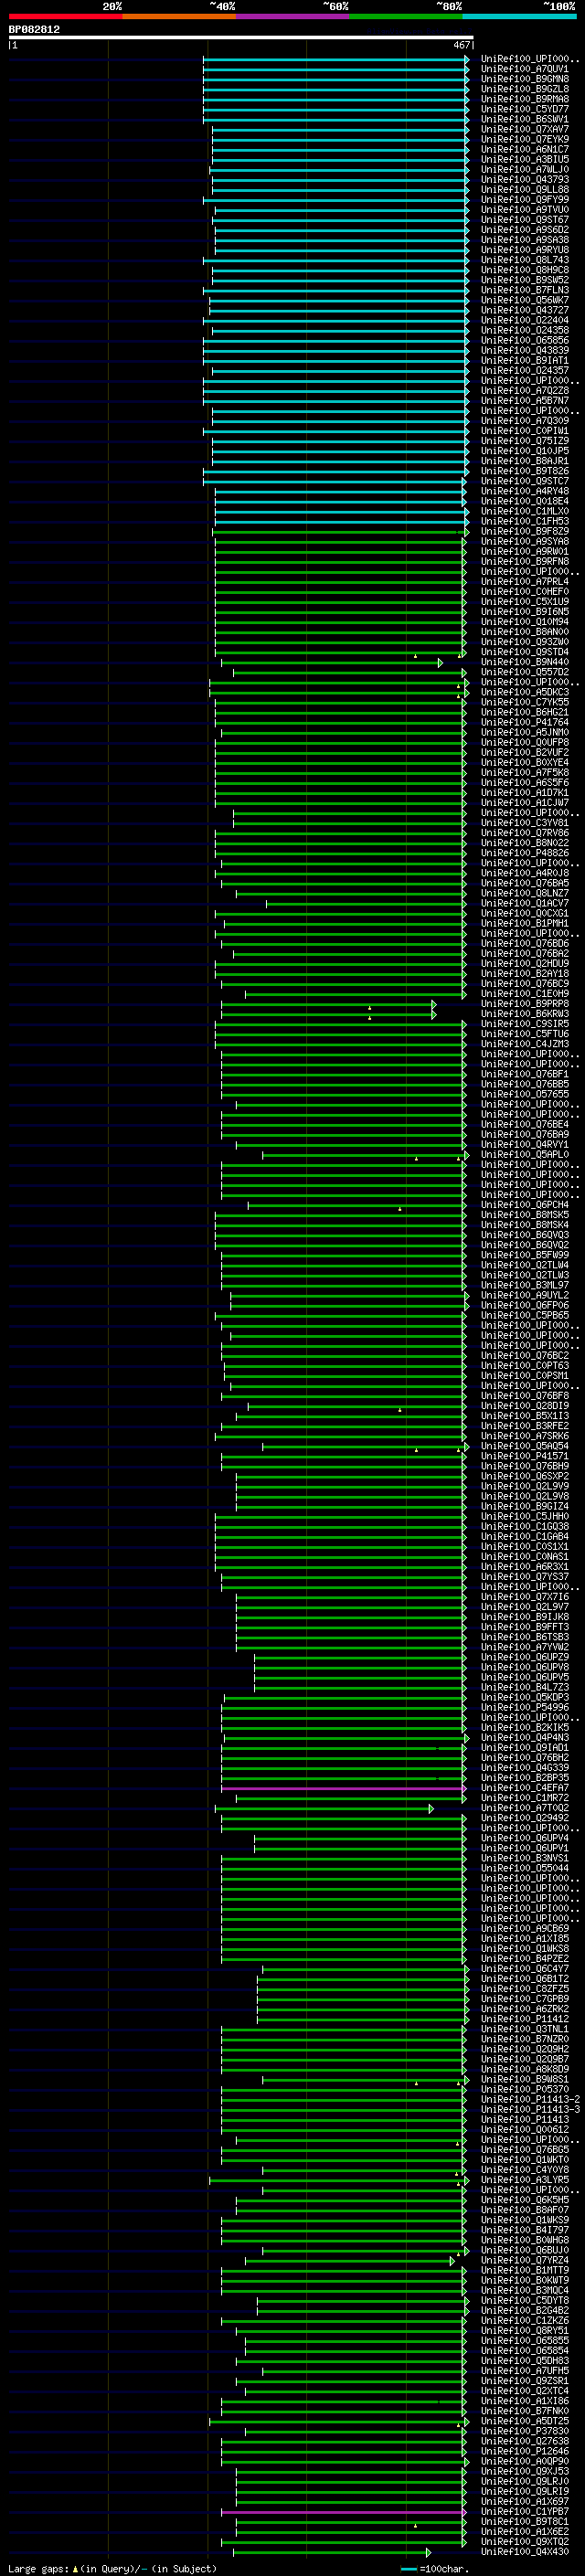Select the UniRef100_P05370 label
The height and width of the screenshot is (2576, 585).
[524, 2089]
